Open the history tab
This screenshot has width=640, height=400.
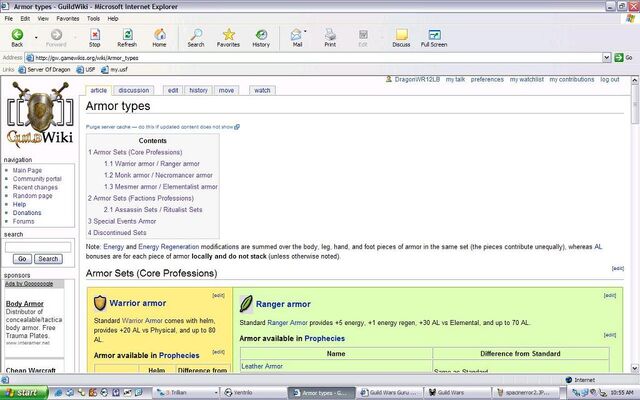pos(198,90)
